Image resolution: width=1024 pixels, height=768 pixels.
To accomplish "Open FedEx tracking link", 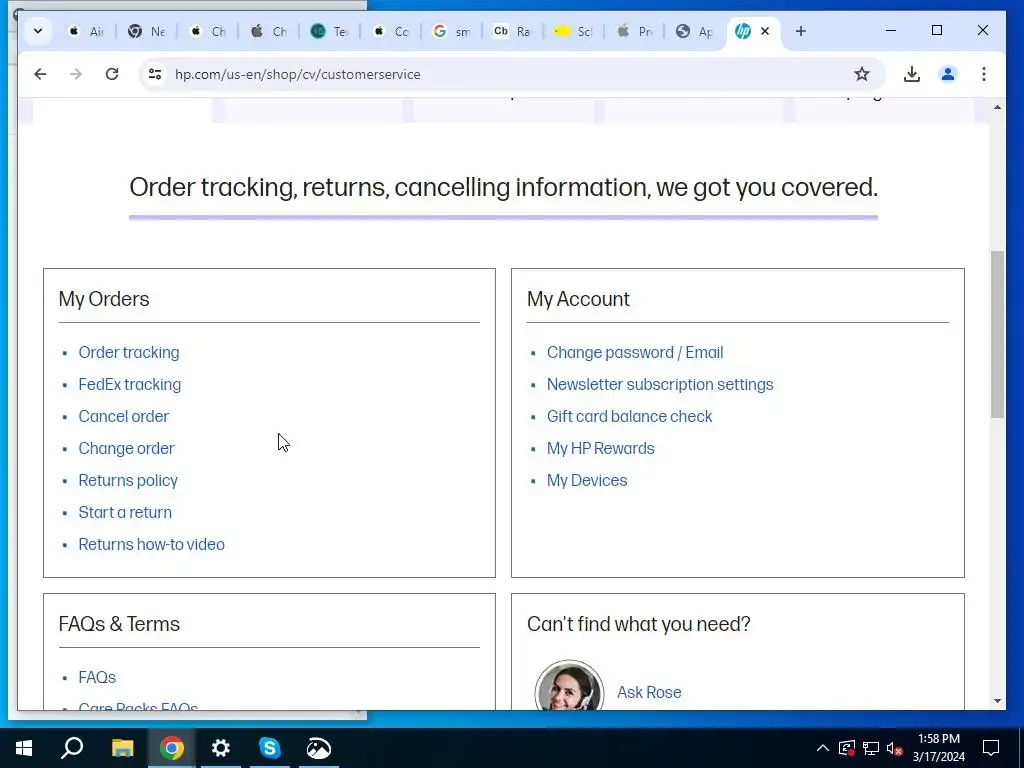I will pyautogui.click(x=129, y=385).
